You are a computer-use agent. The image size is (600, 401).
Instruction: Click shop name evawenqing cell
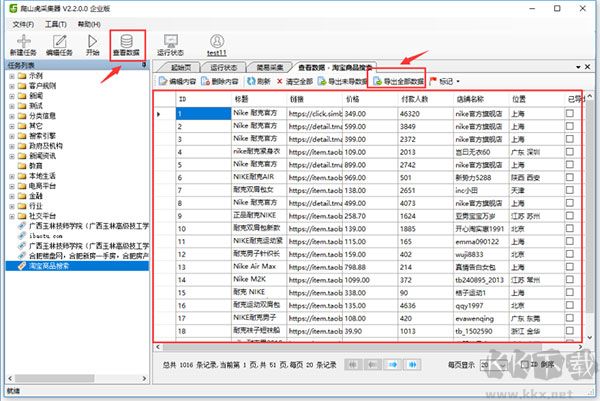[481, 318]
